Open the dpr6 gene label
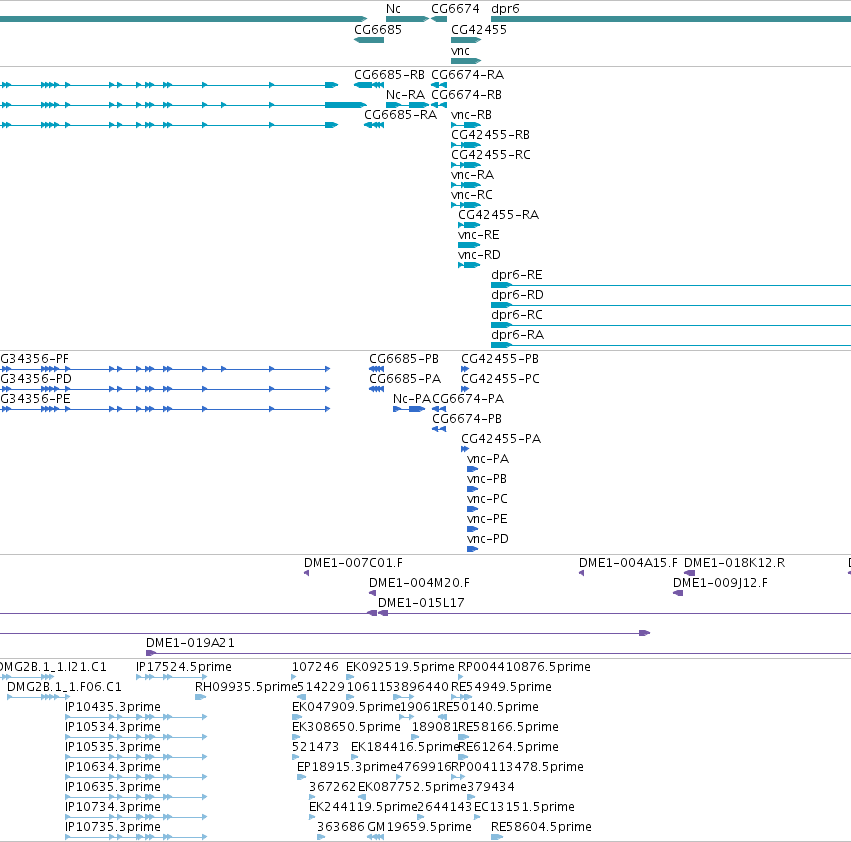The image size is (851, 842). [x=505, y=9]
